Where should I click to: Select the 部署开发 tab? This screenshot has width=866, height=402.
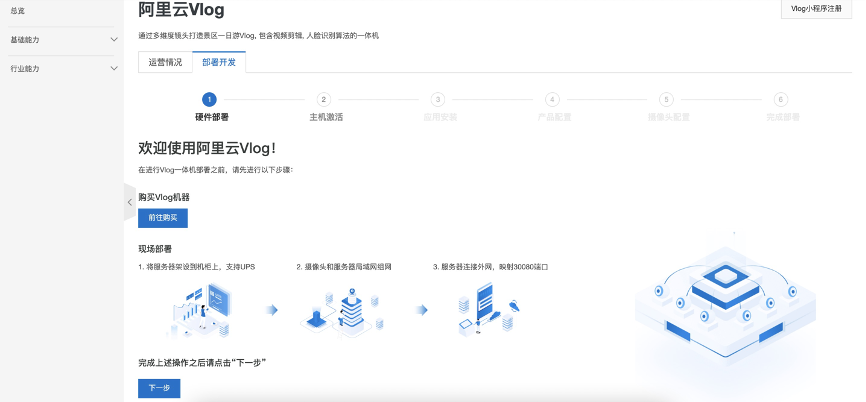219,62
